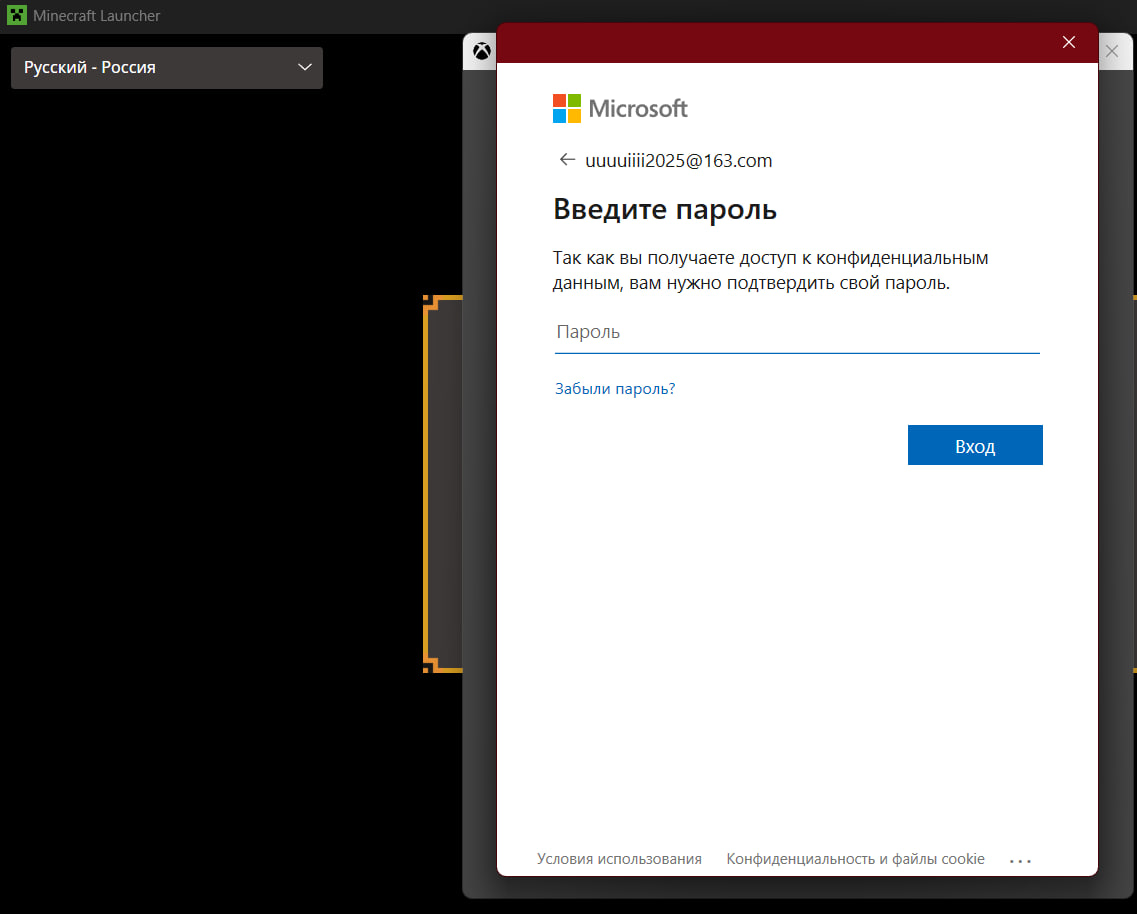Click the Xbox logo icon
This screenshot has height=914, width=1137.
(481, 51)
